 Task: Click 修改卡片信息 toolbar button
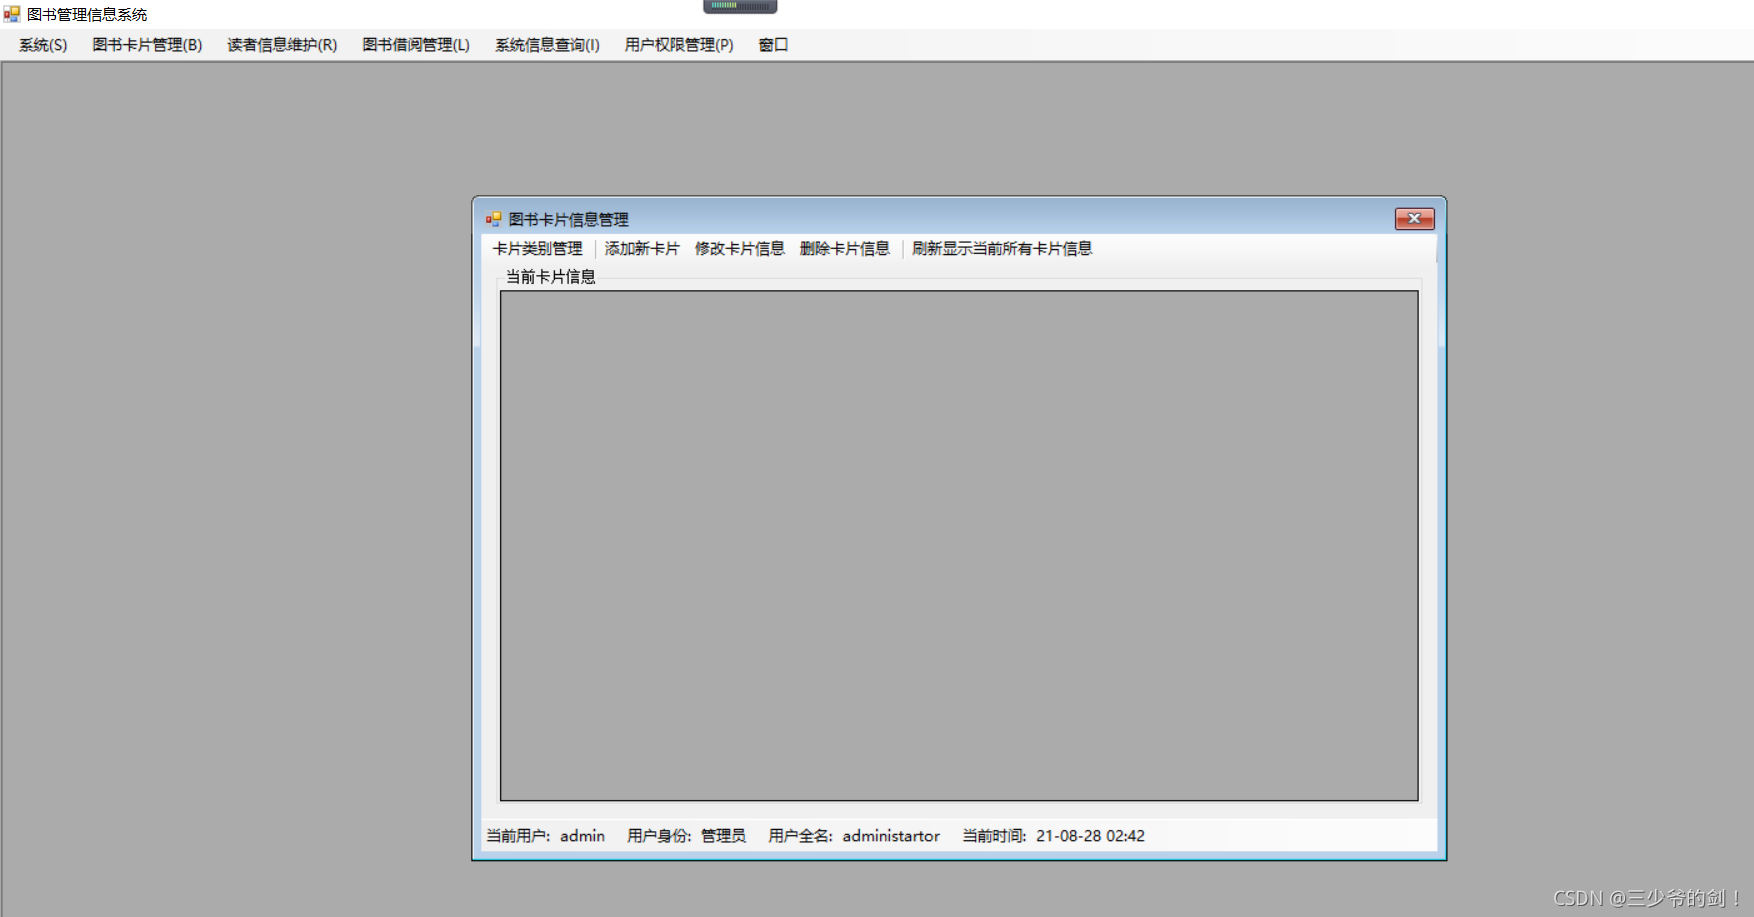[x=740, y=249]
